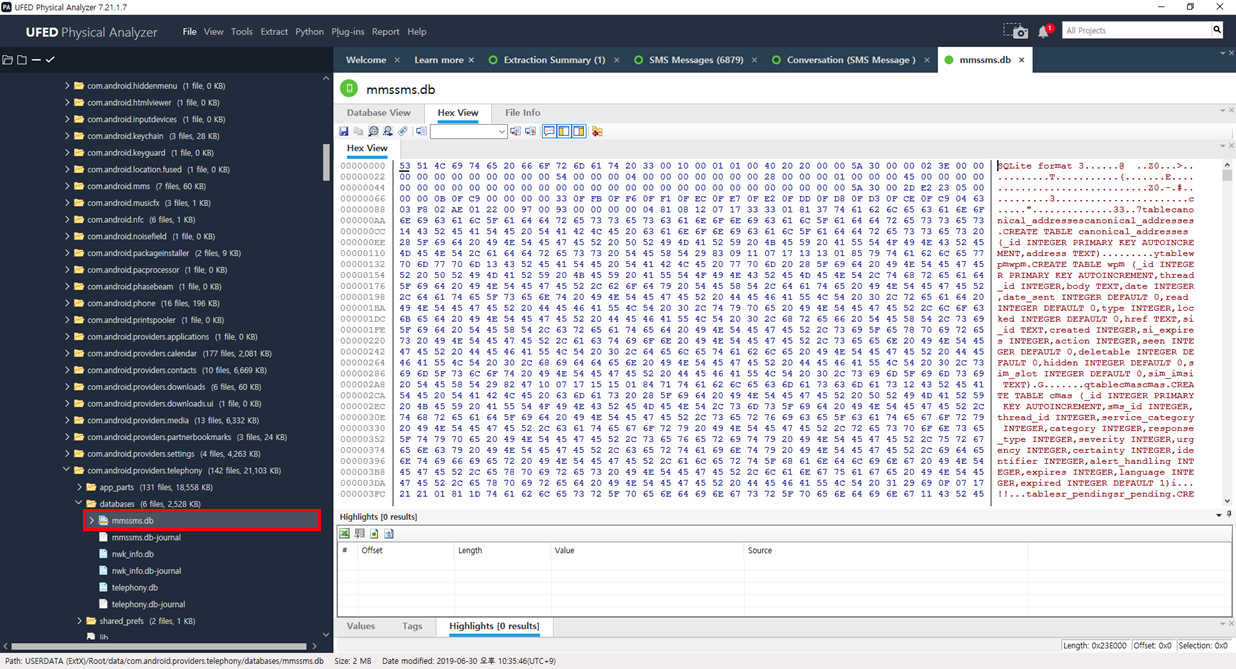Collapse com.android.providers.telephony folder
1236x669 pixels.
pos(67,470)
